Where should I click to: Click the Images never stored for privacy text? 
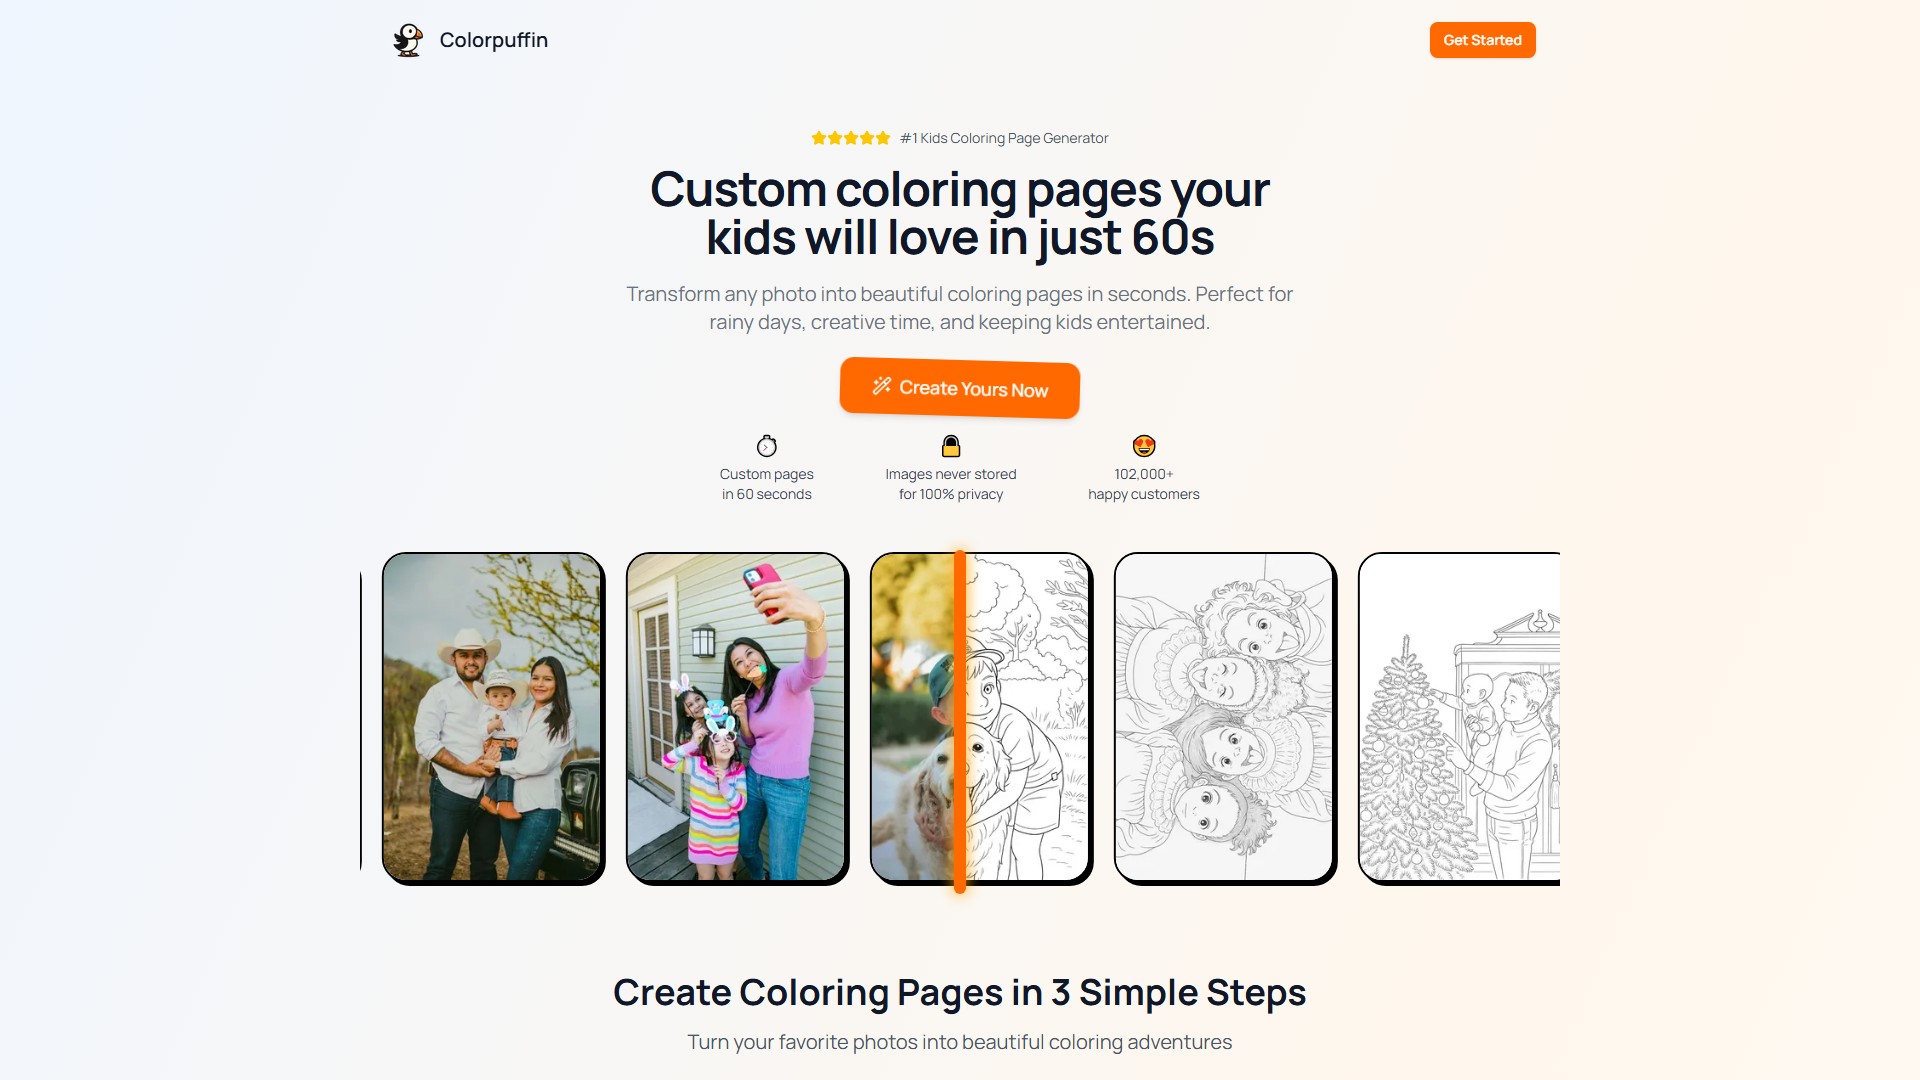tap(951, 484)
